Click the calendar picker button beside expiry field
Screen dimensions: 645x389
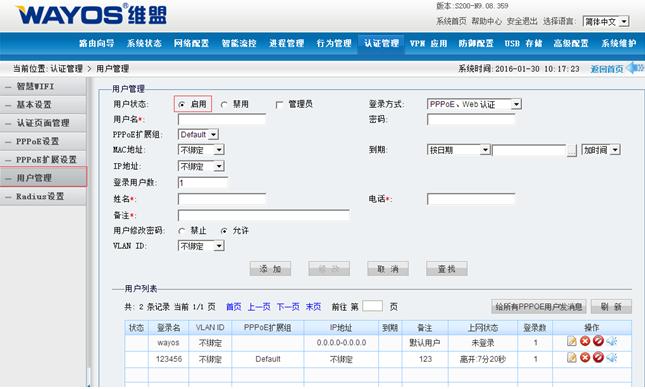pos(572,151)
